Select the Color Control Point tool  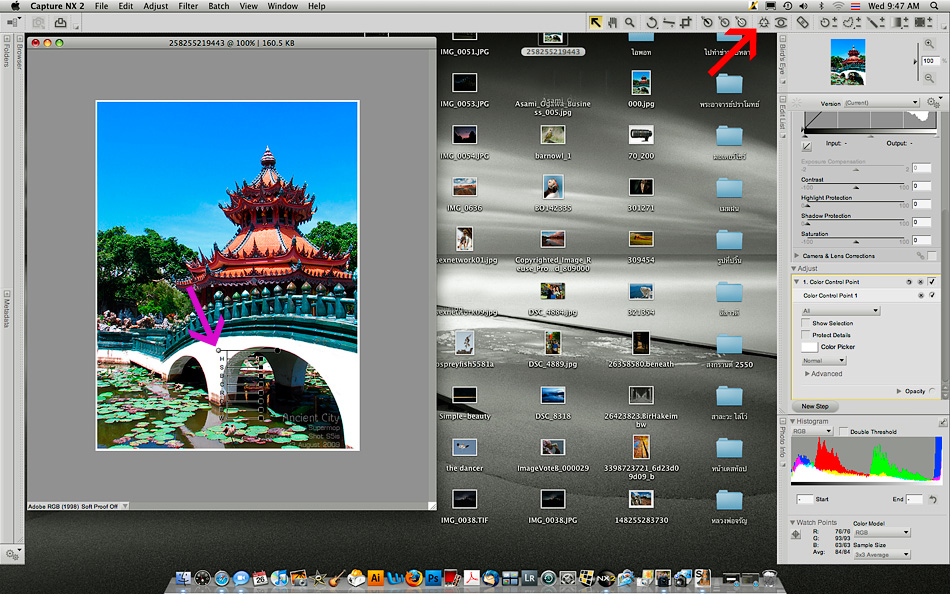tap(763, 21)
